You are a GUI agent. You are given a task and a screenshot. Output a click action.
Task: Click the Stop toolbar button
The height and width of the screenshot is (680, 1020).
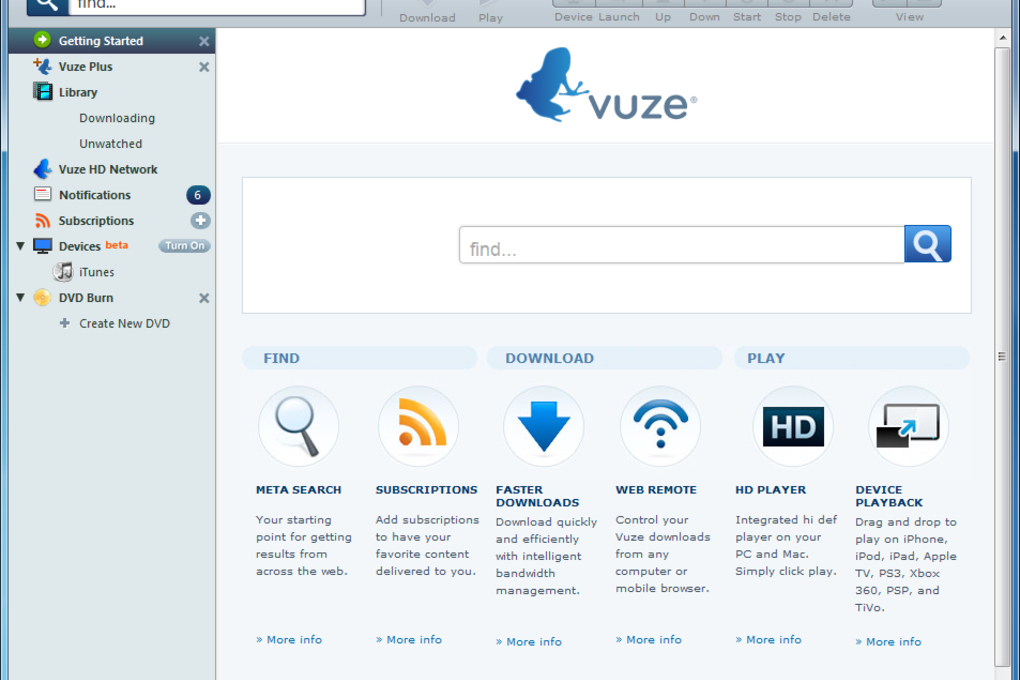click(x=788, y=11)
